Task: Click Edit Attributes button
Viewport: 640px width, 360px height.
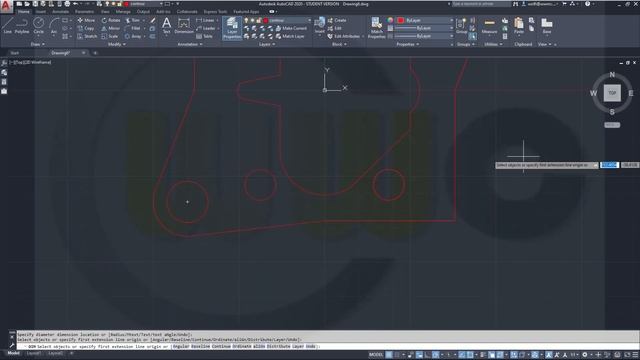Action: coord(344,36)
